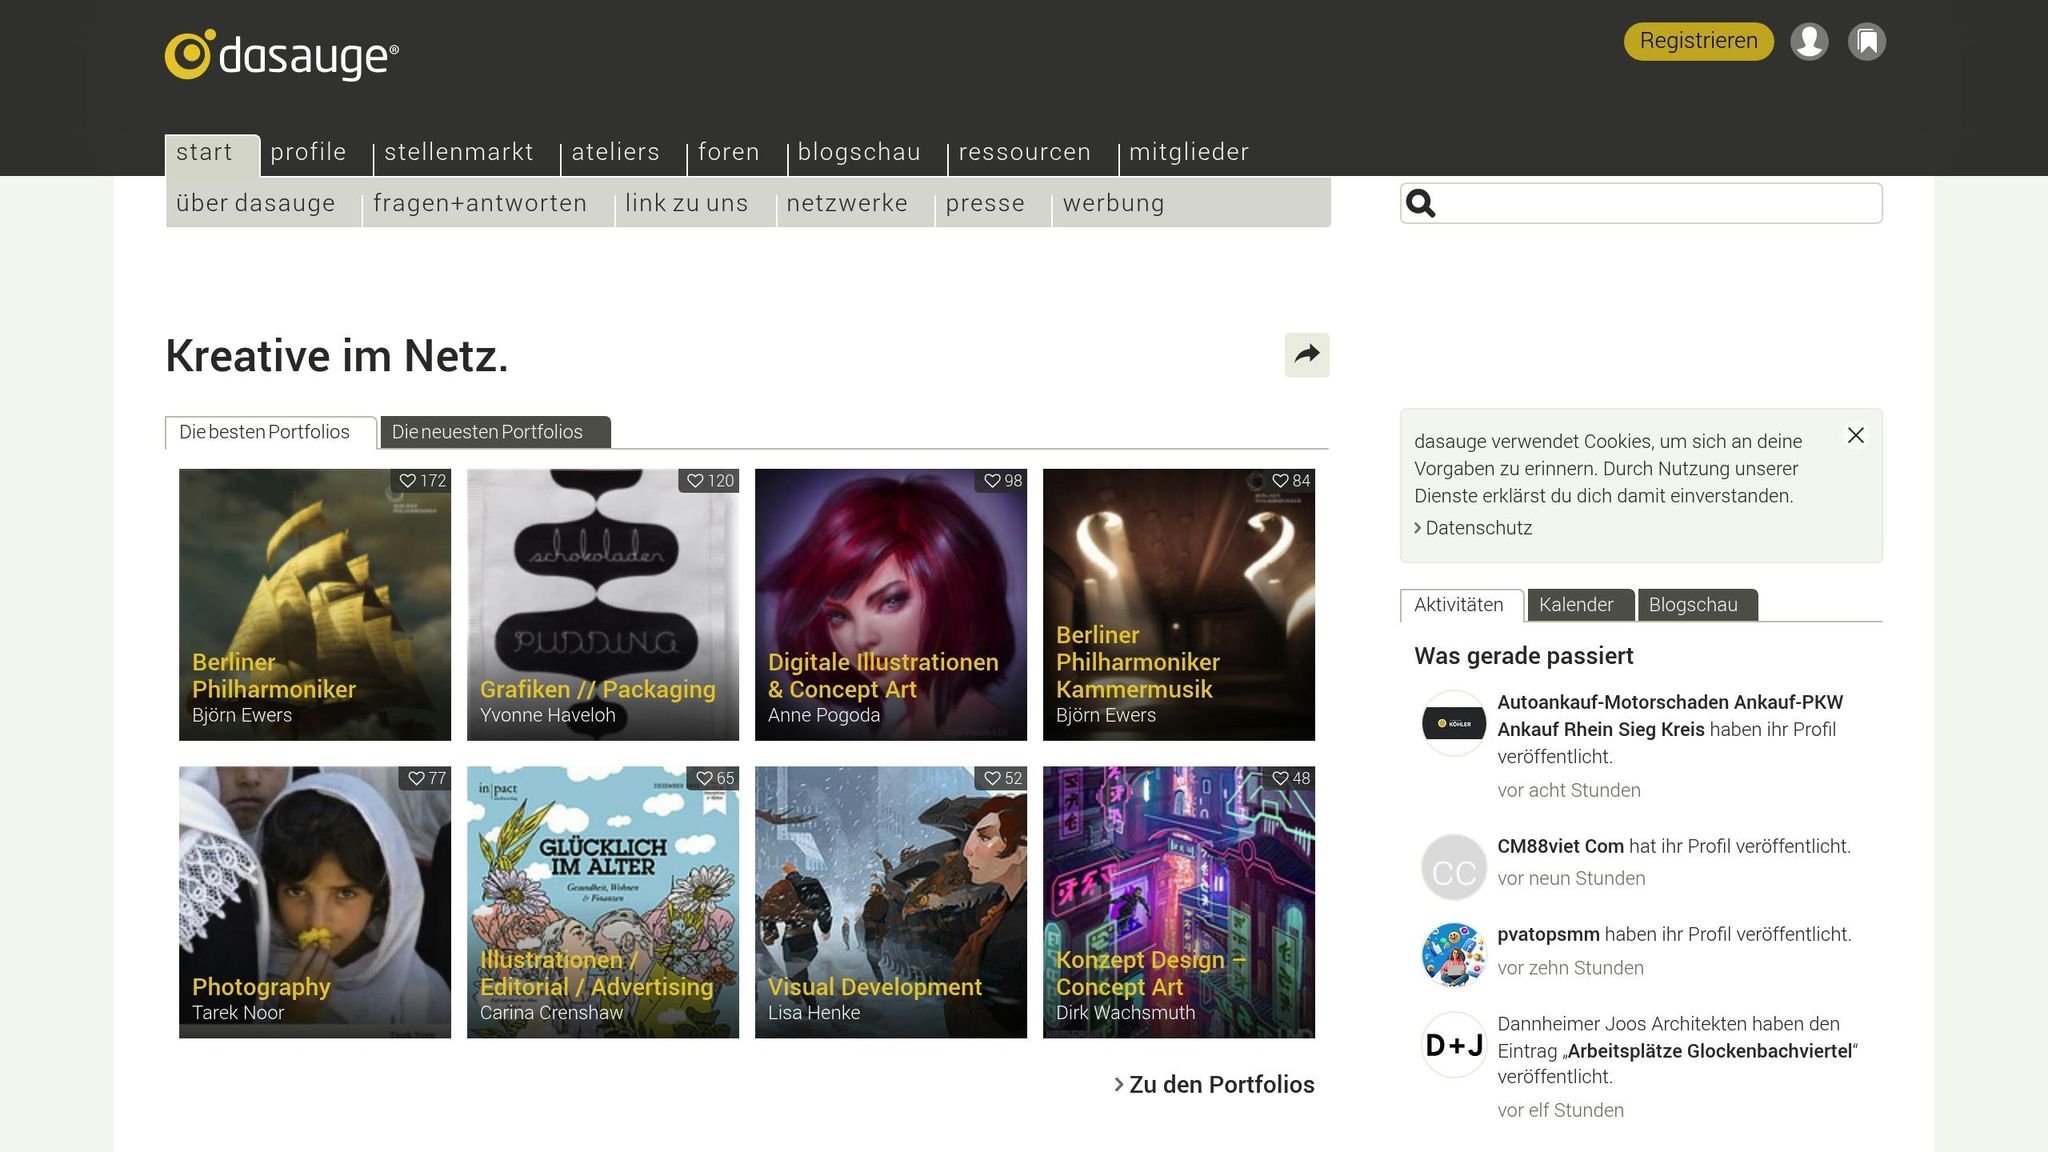Click the share icon next to Kreative im Netz
Viewport: 2048px width, 1152px height.
click(1306, 355)
